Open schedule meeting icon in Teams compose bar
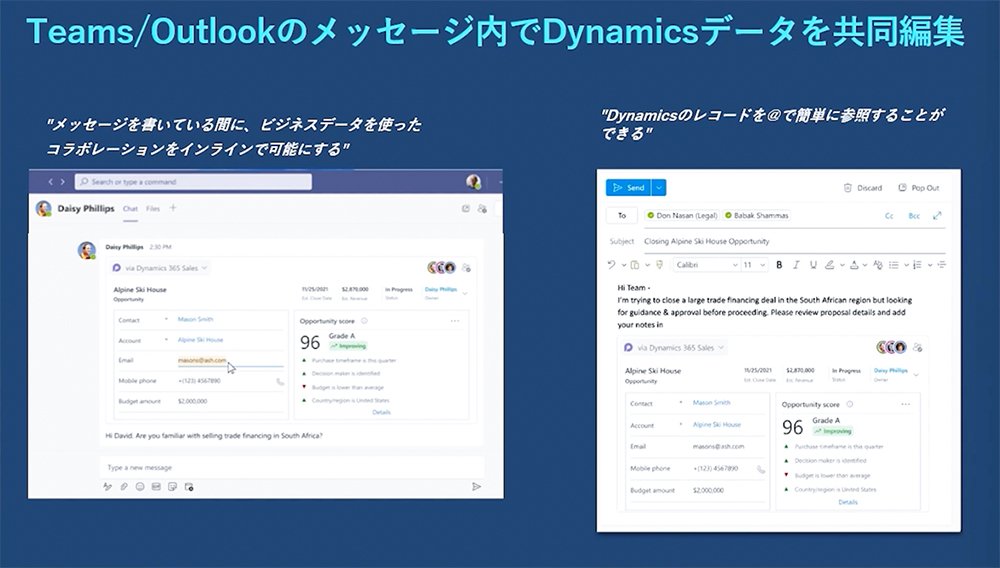Viewport: 1000px width, 568px height. click(189, 486)
